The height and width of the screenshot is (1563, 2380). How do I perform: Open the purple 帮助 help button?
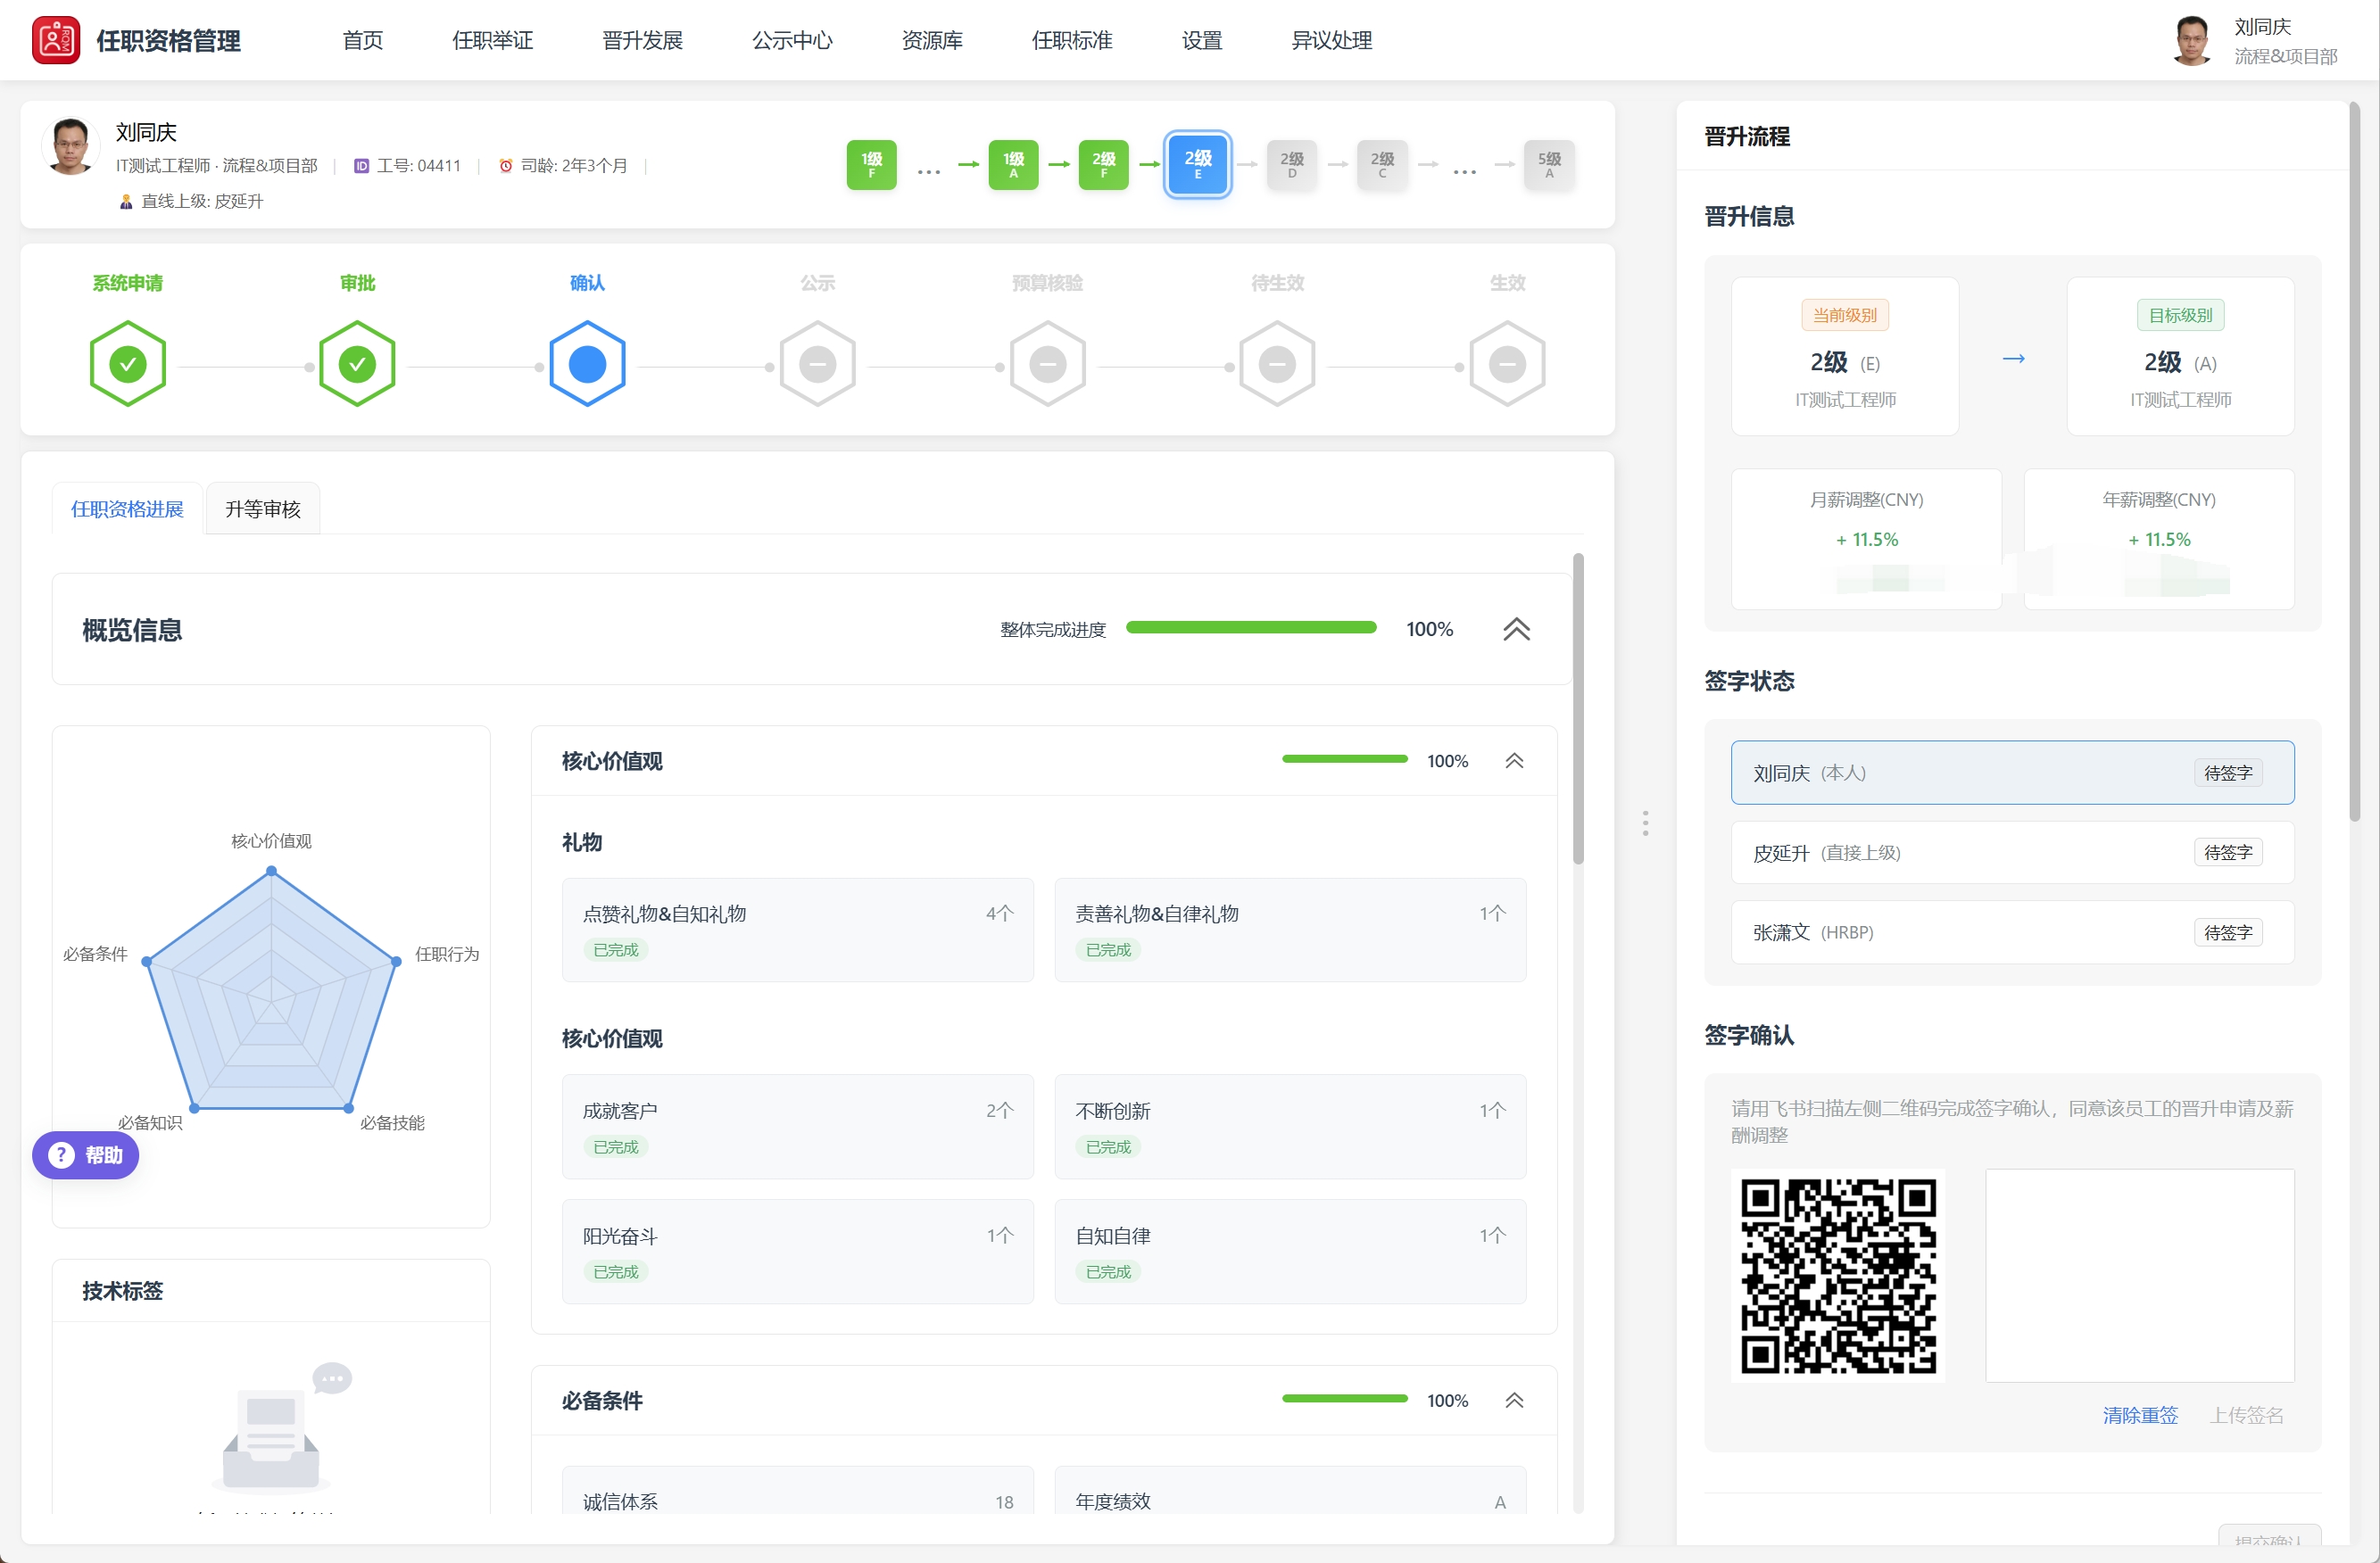(86, 1155)
